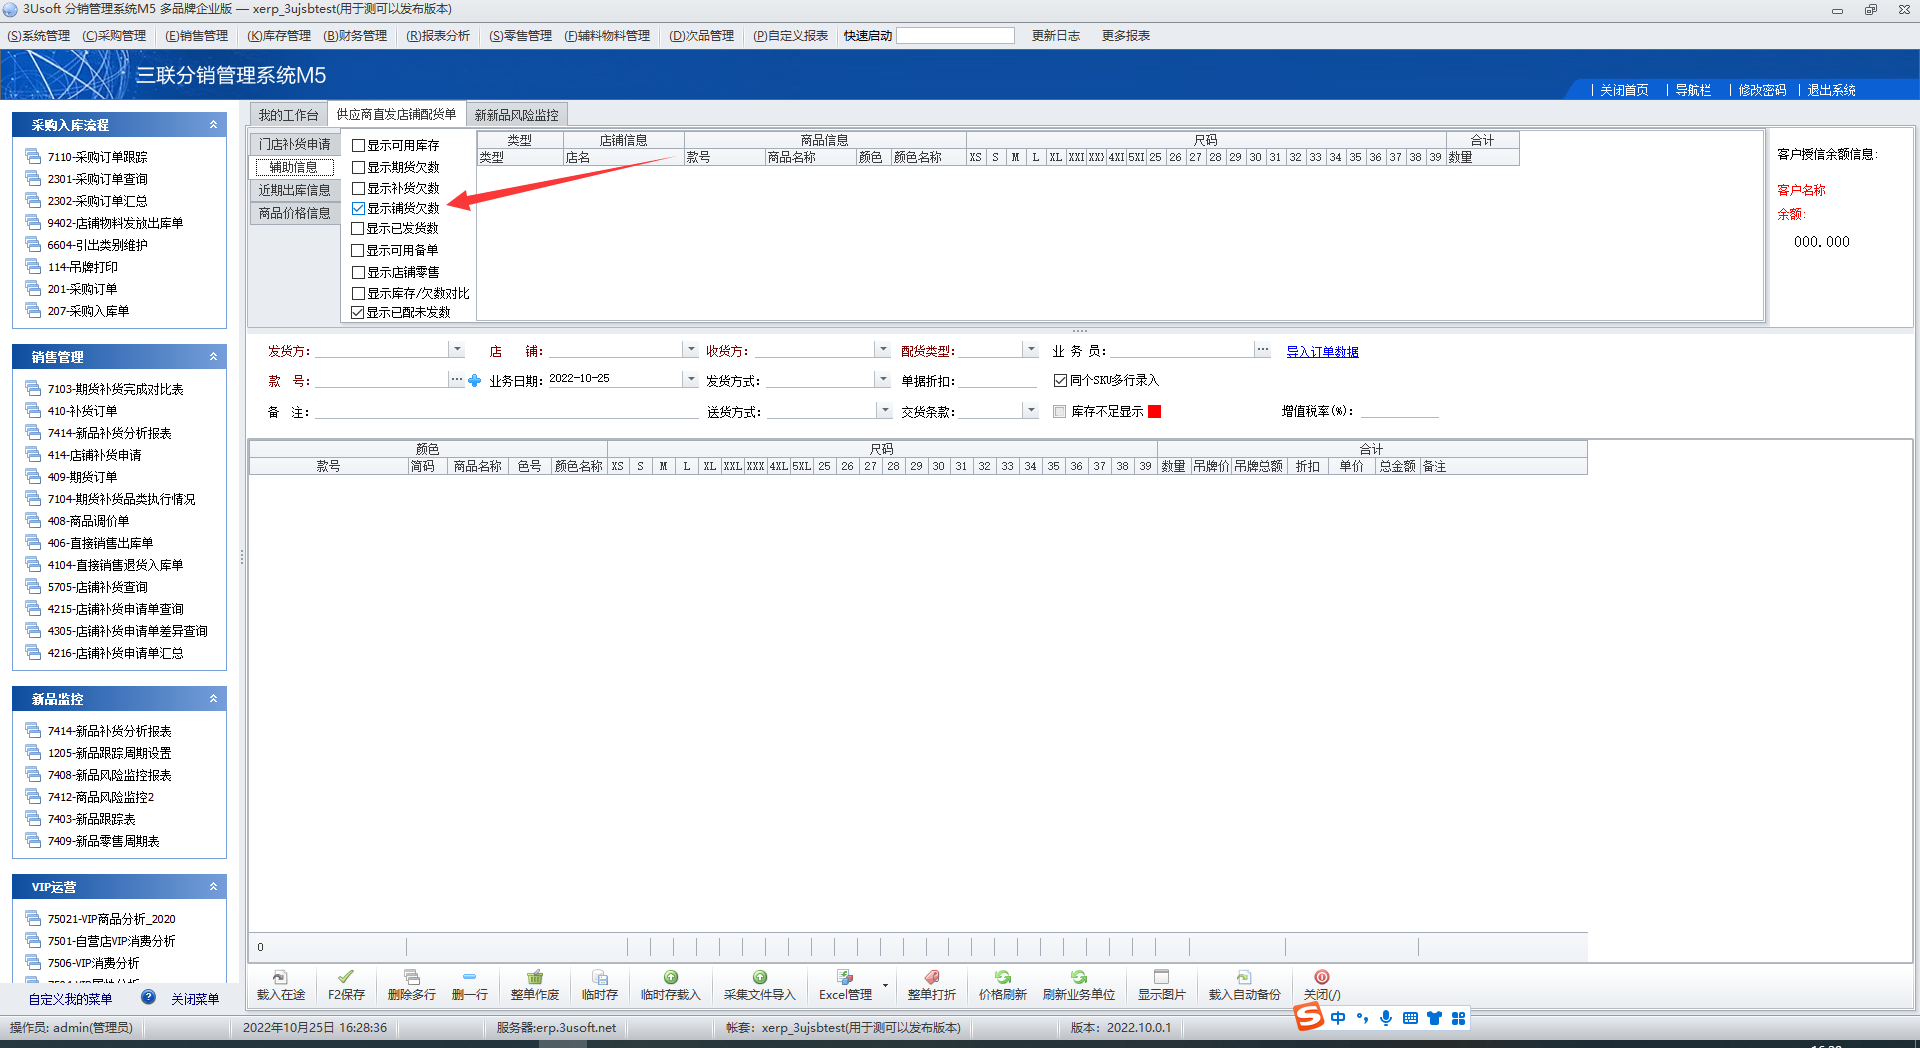Screen dimensions: 1920x1048
Task: Open 7408-新品风险监控报表 in the sidebar
Action: tap(109, 775)
